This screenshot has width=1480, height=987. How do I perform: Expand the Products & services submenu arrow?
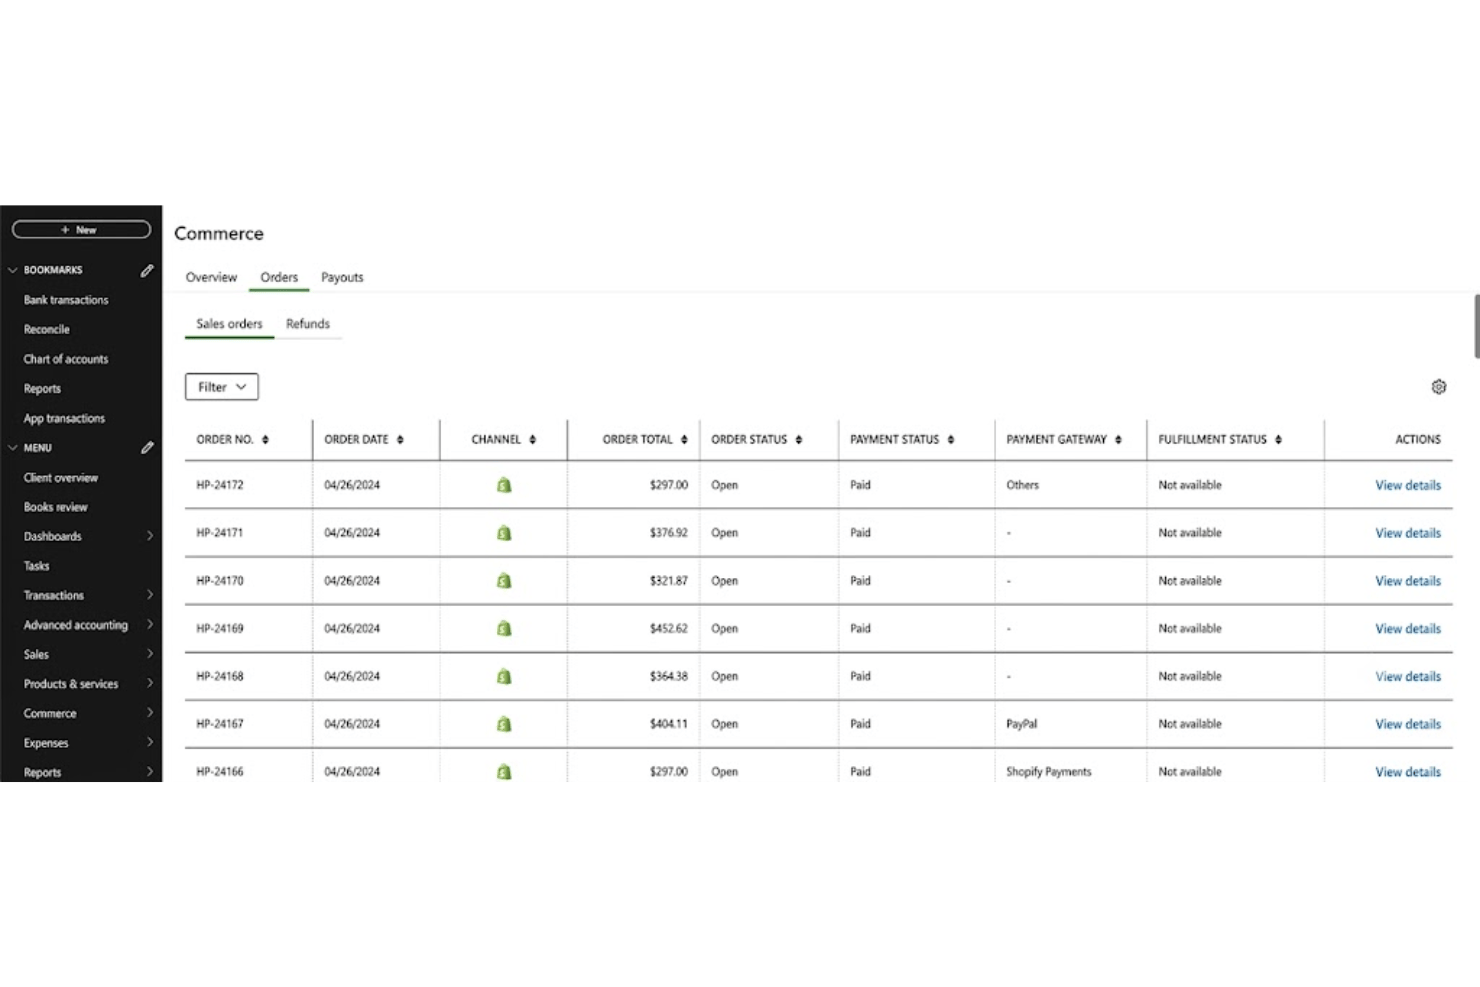150,683
